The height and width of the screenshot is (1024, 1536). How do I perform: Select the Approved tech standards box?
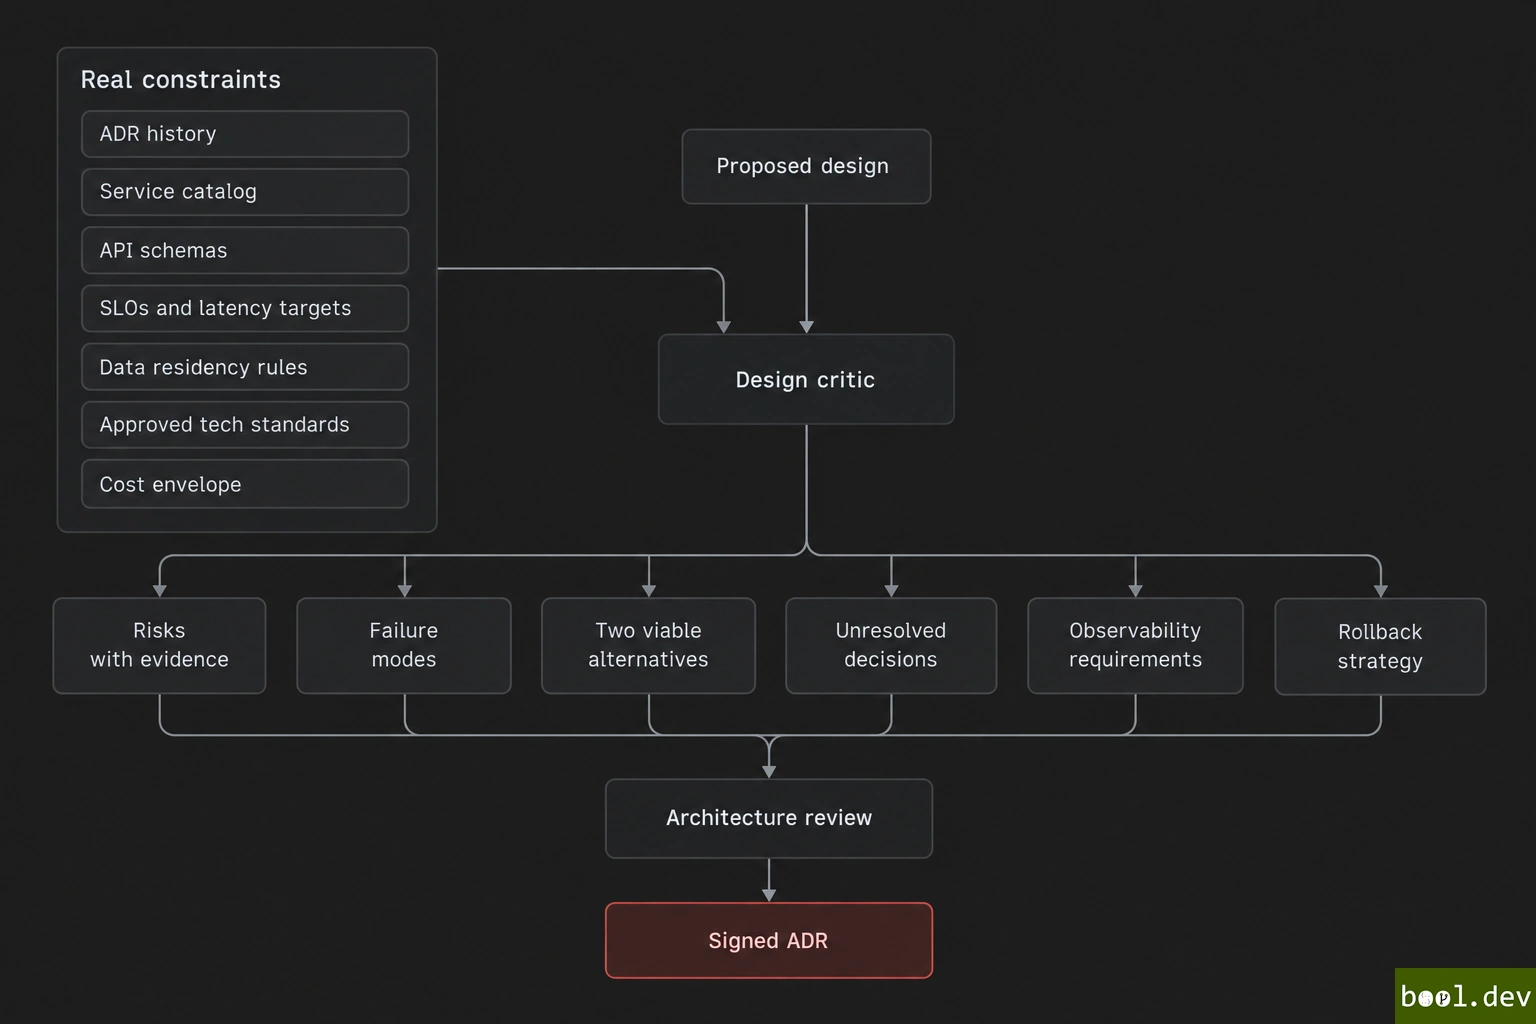point(245,425)
